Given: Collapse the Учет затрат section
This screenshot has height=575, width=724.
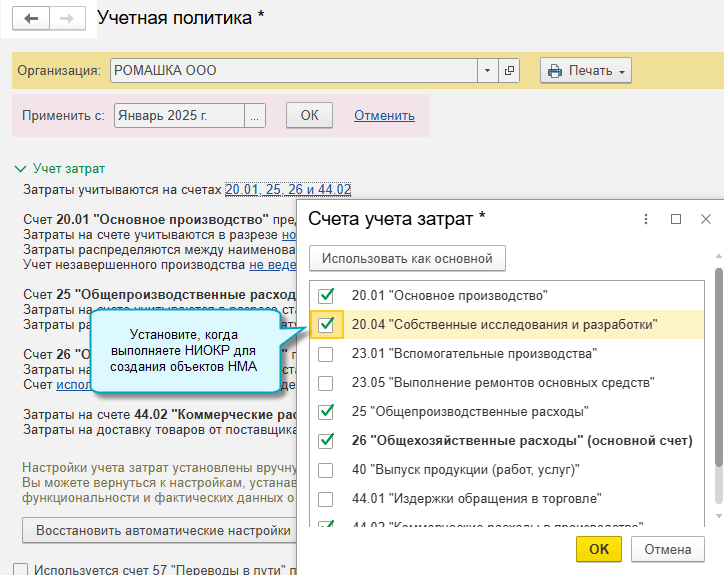Looking at the screenshot, I should (x=20, y=169).
